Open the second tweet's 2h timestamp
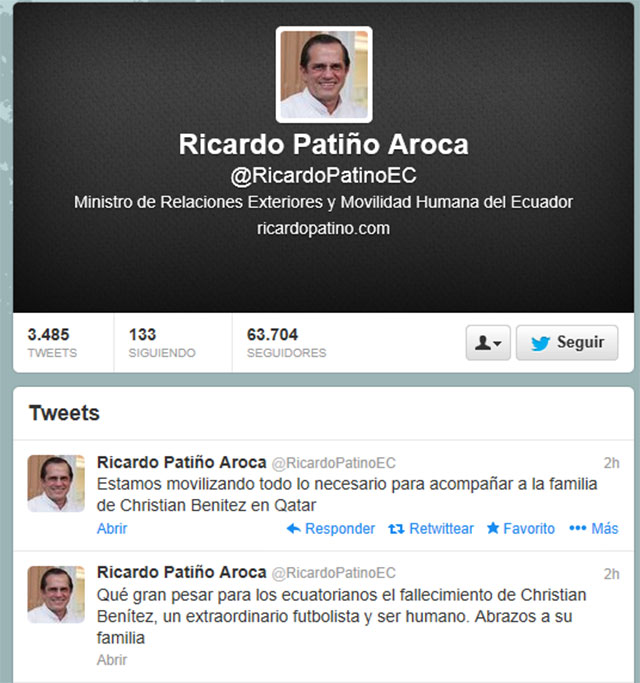 click(611, 574)
